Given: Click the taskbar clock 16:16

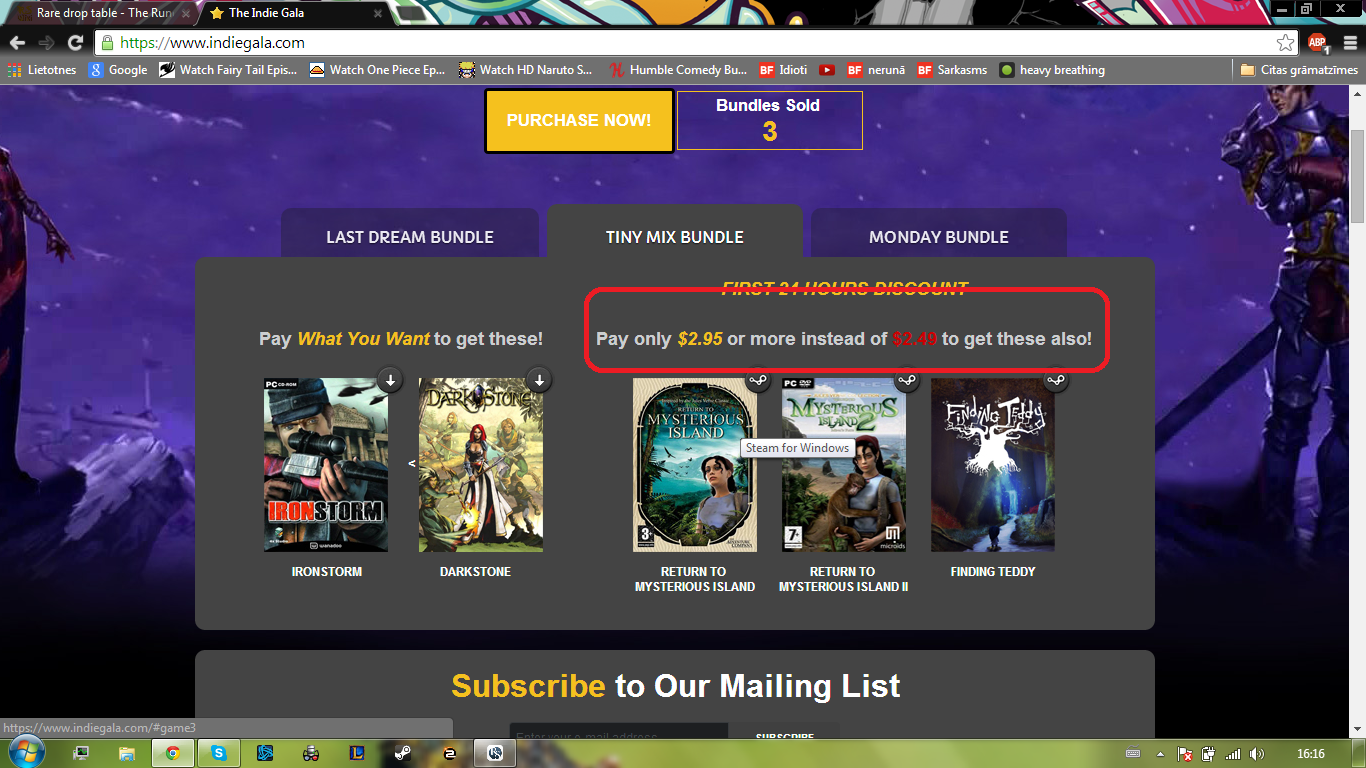Looking at the screenshot, I should point(1311,754).
